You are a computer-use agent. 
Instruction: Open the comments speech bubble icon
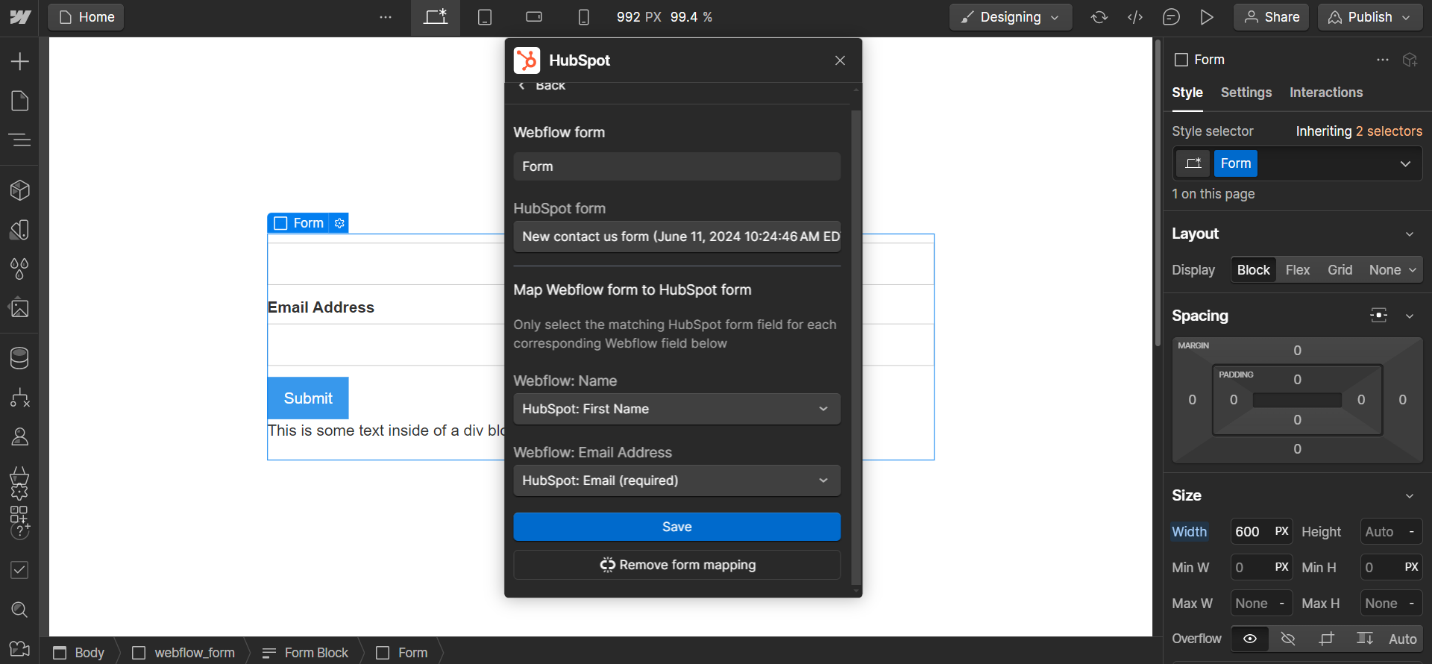coord(1171,17)
